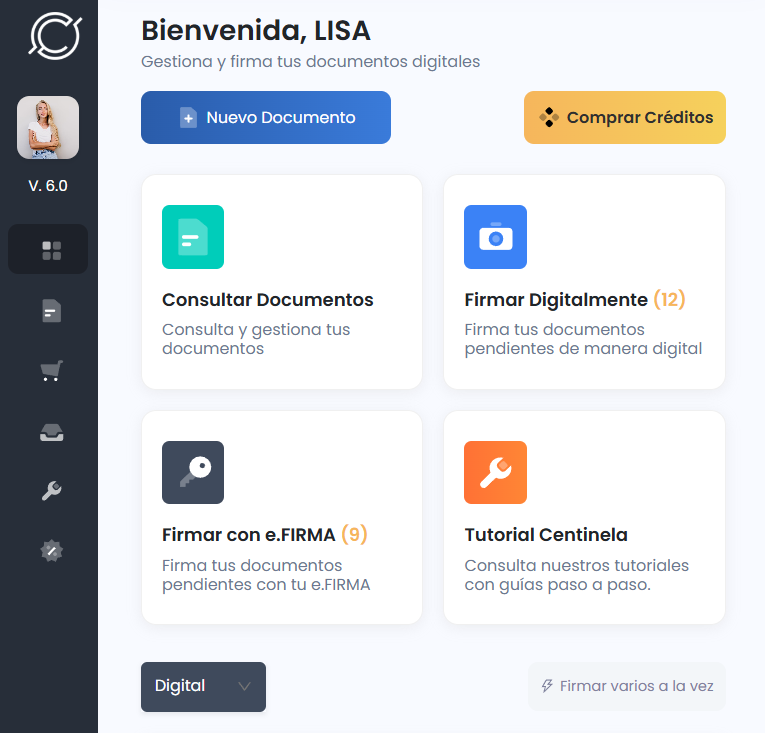Image resolution: width=765 pixels, height=733 pixels.
Task: Open the wrench tools icon in sidebar
Action: coord(51,491)
